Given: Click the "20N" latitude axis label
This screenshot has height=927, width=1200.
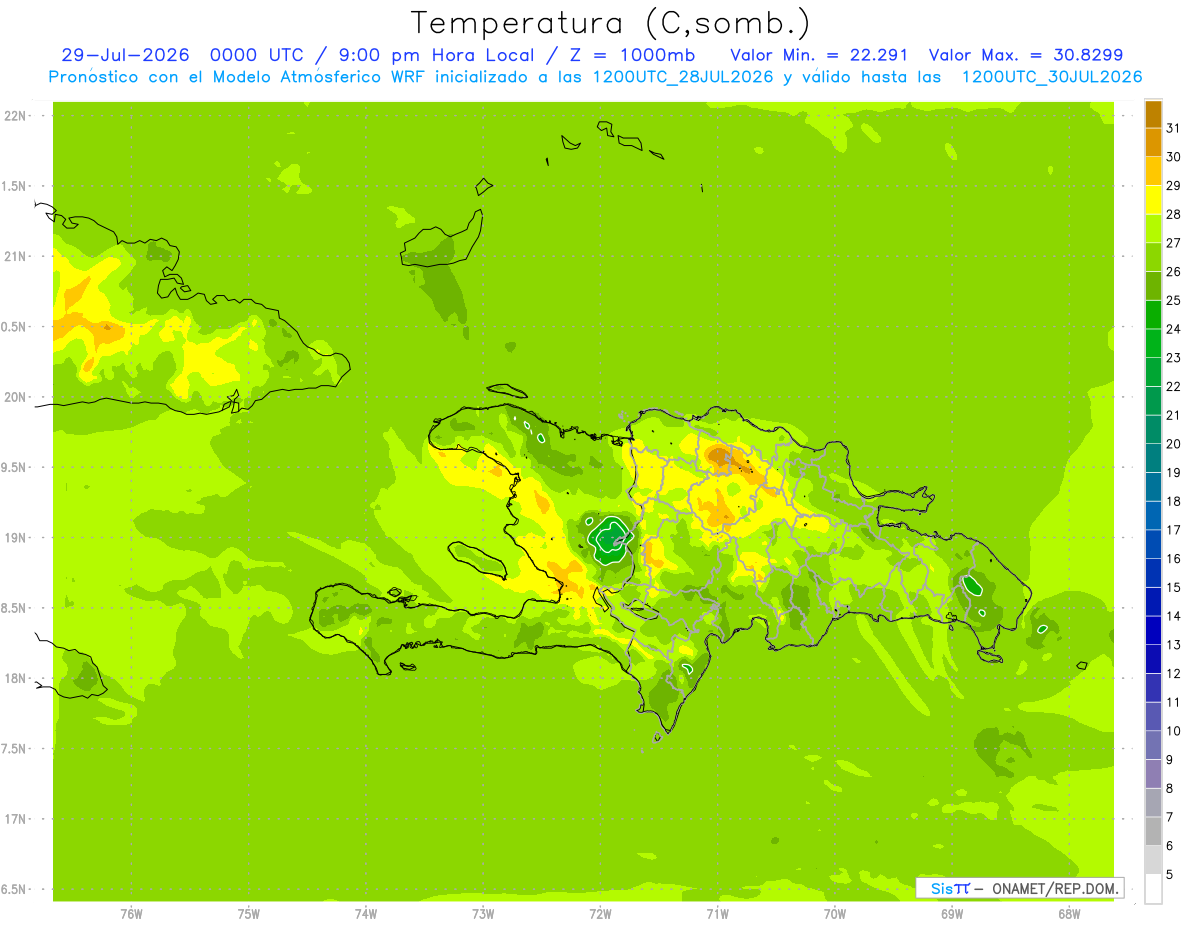Looking at the screenshot, I should tap(15, 397).
